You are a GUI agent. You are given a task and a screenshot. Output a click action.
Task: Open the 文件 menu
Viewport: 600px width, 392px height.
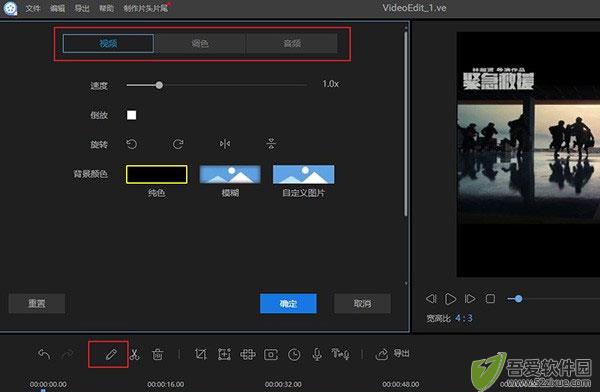pos(33,8)
